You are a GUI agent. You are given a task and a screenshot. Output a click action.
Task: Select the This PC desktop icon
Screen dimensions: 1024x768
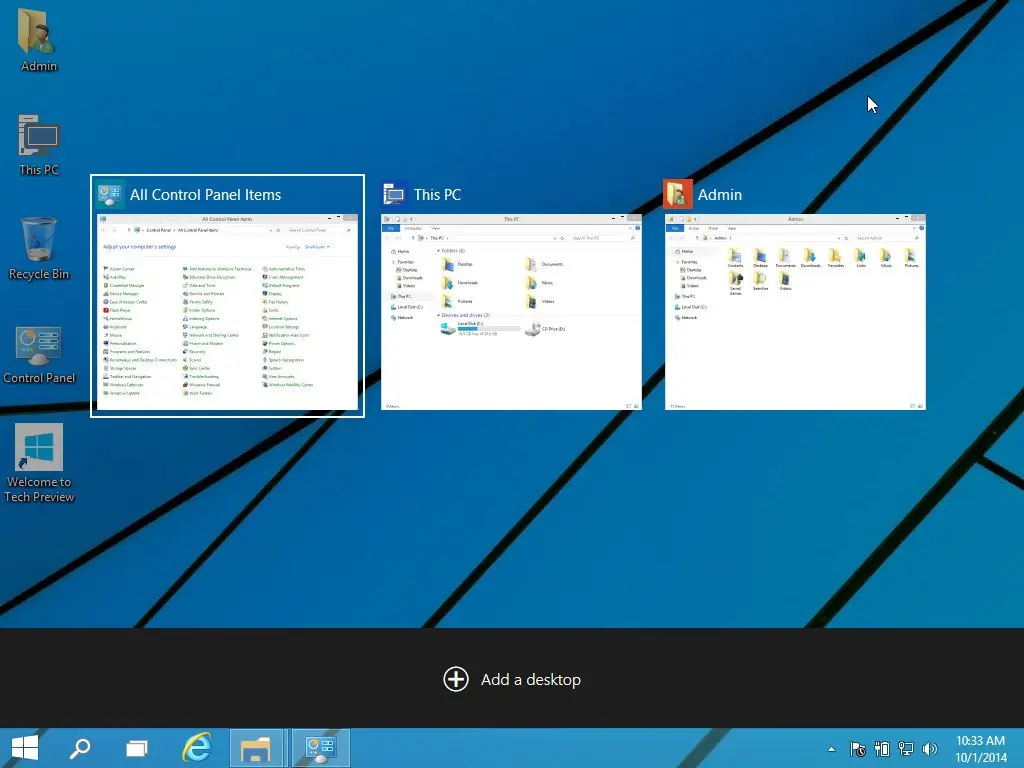(39, 145)
